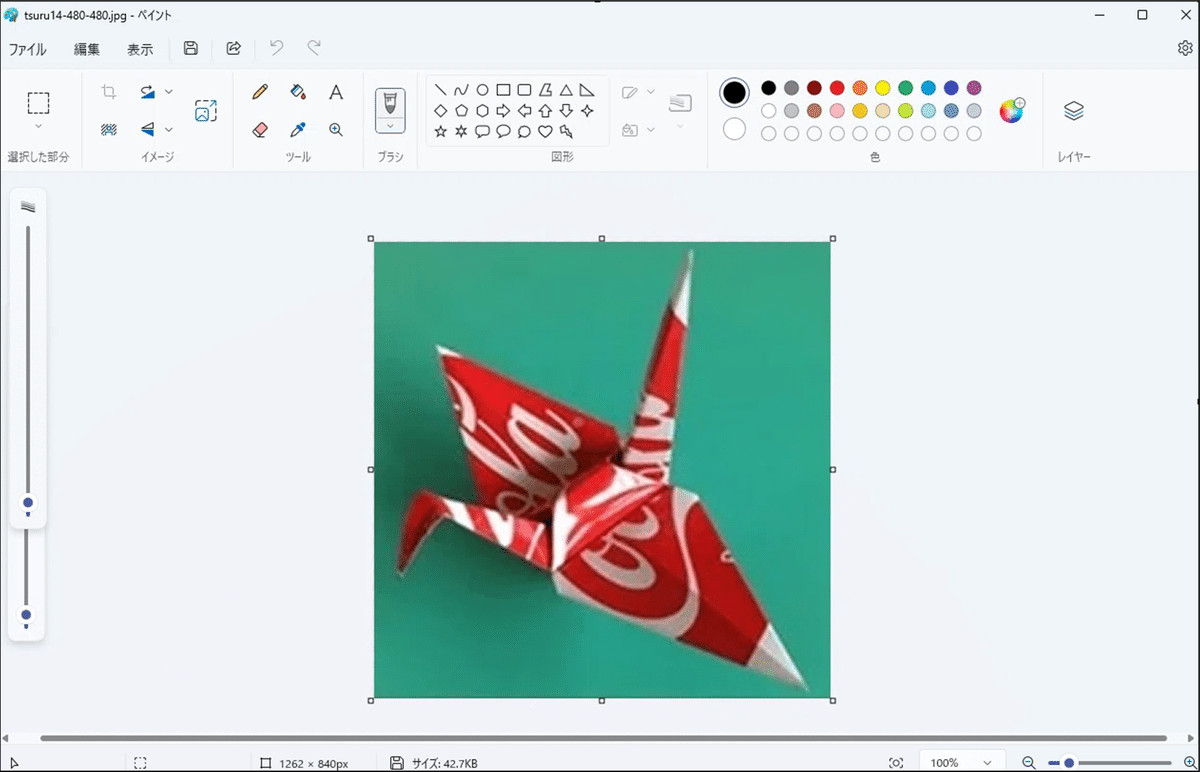This screenshot has width=1200, height=772.
Task: Choose the rounded rectangle shape
Action: coord(524,90)
